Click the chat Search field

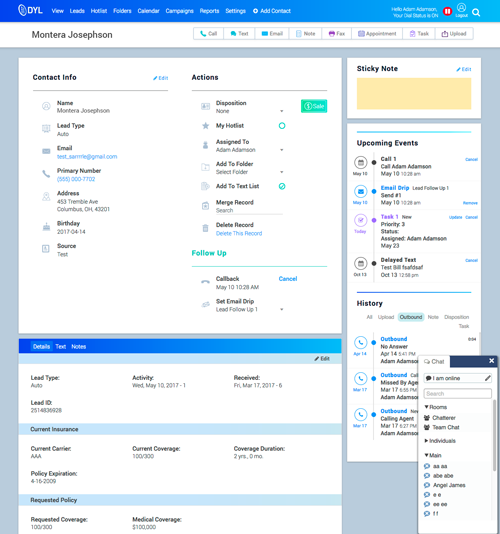click(x=457, y=394)
